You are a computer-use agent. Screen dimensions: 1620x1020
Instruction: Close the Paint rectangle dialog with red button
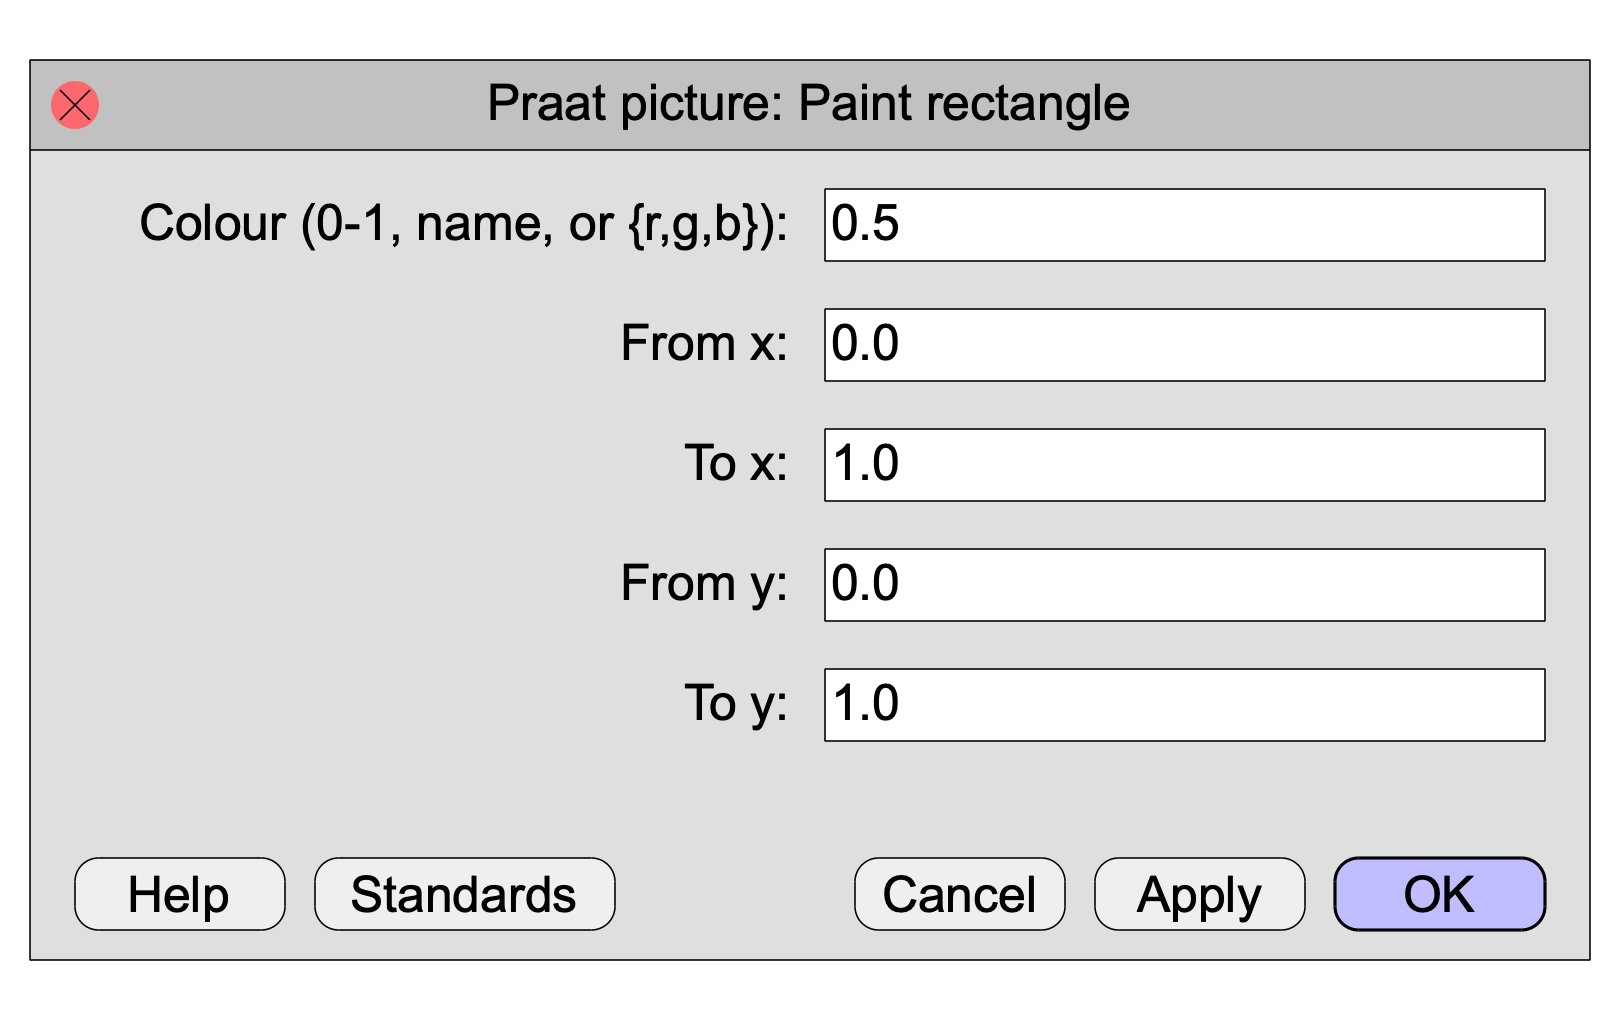coord(75,105)
